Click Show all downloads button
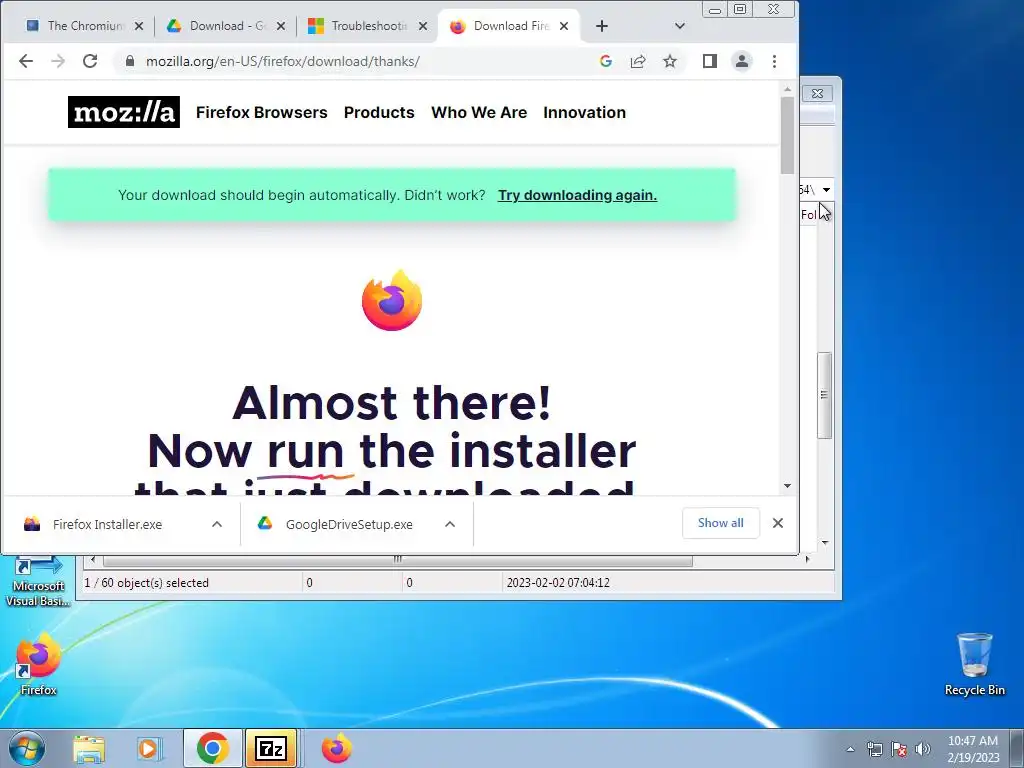 point(720,523)
